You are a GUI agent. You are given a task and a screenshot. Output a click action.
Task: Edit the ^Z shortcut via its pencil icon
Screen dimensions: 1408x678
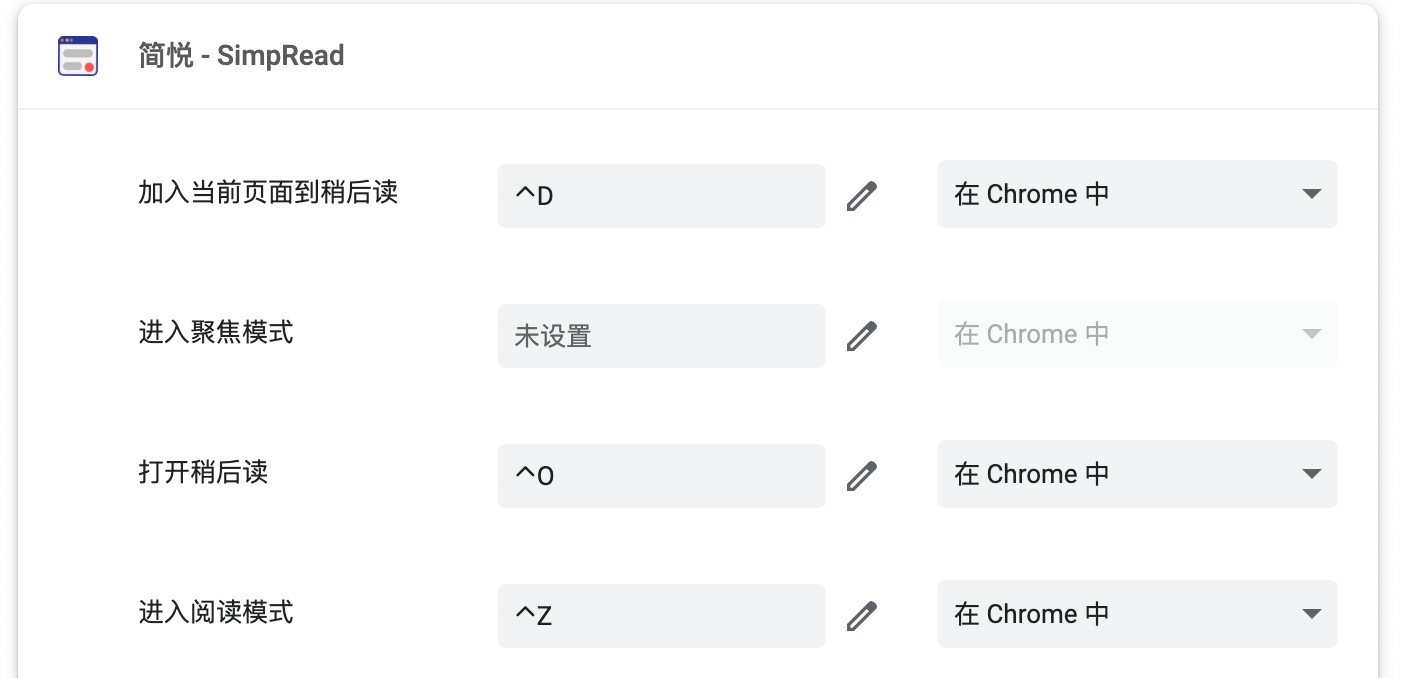[862, 616]
